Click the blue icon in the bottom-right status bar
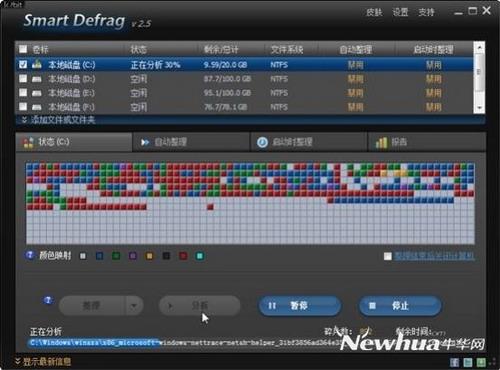This screenshot has width=500, height=370. coord(454,362)
